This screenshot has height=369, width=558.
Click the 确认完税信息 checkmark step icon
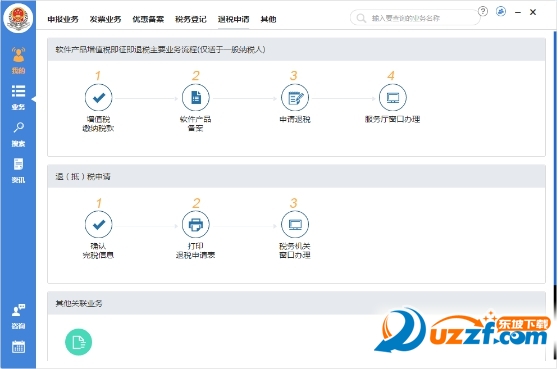pos(99,225)
